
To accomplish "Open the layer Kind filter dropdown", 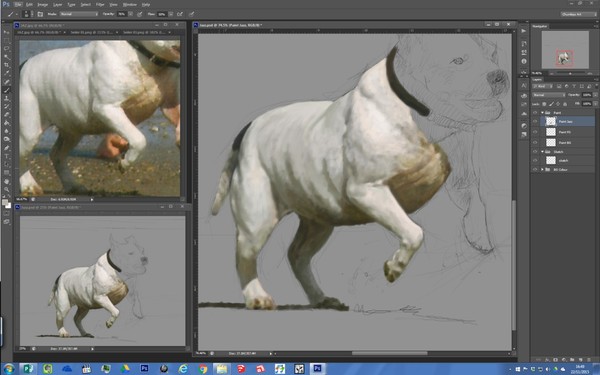I will pos(543,86).
